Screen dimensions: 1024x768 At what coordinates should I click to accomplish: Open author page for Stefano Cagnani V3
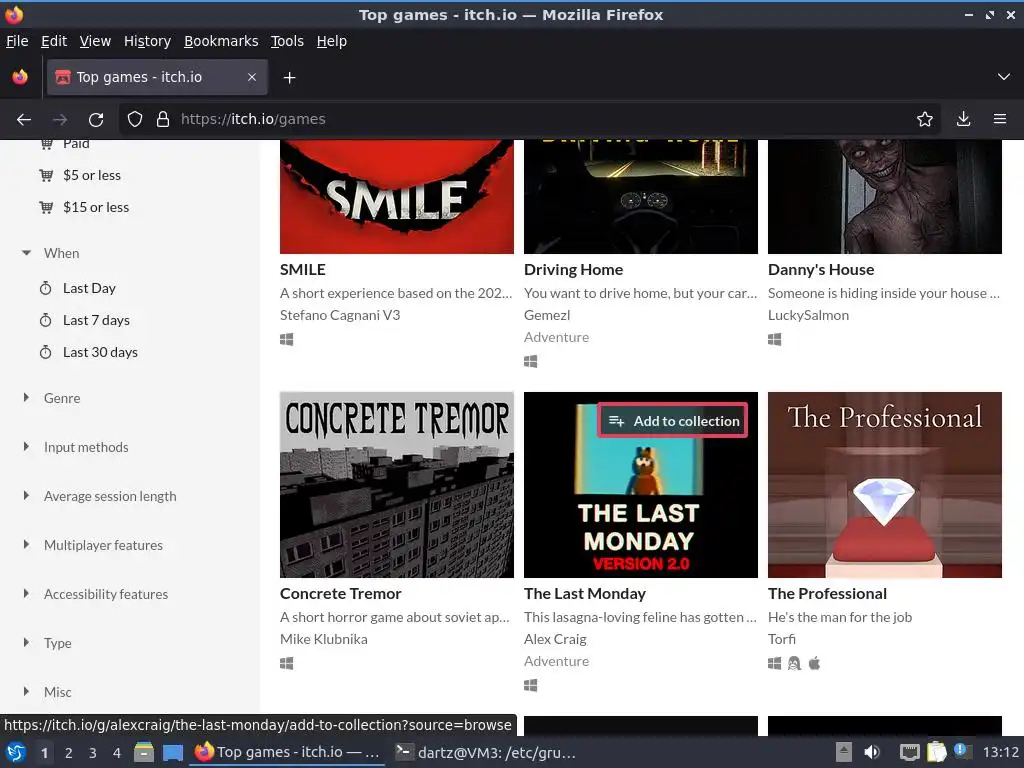(x=340, y=315)
